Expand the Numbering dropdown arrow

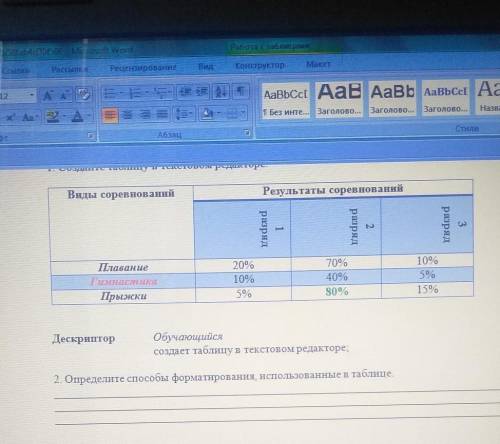pyautogui.click(x=146, y=92)
